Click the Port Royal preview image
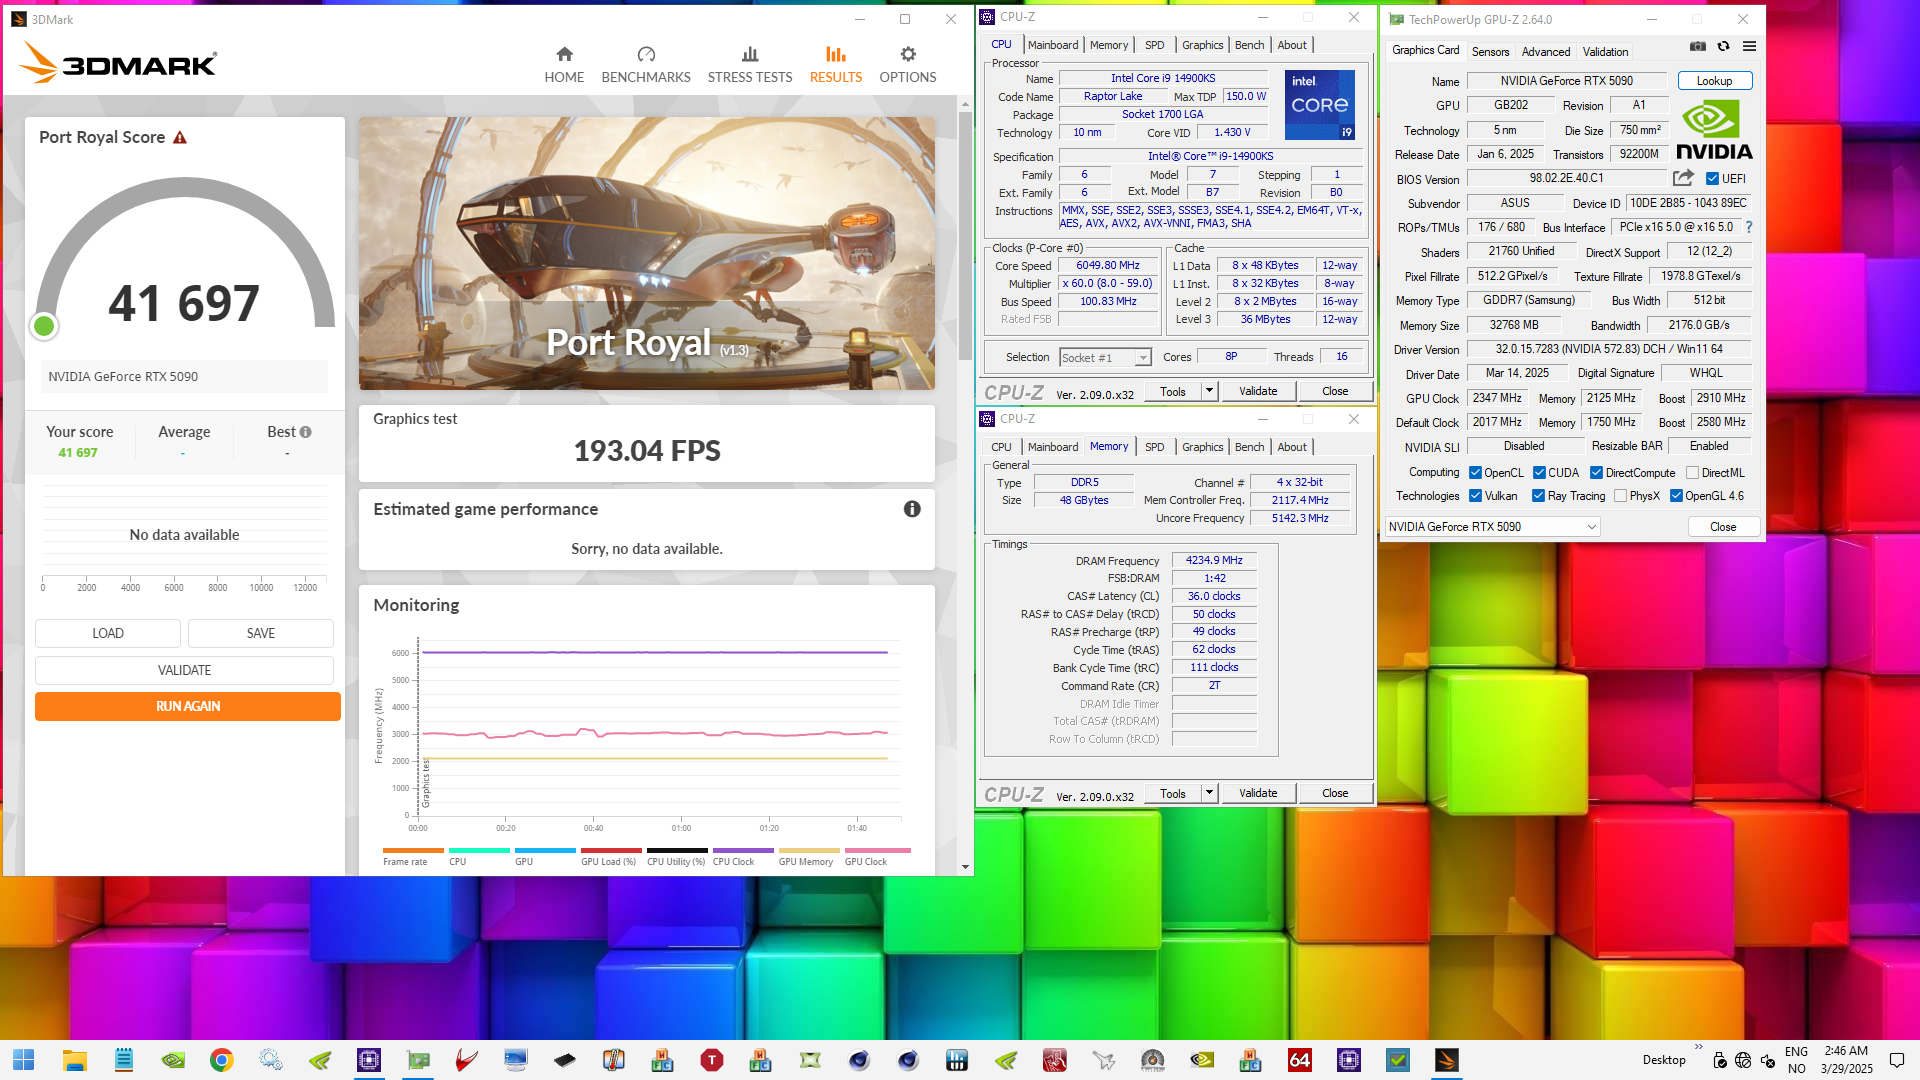This screenshot has width=1920, height=1080. click(647, 254)
